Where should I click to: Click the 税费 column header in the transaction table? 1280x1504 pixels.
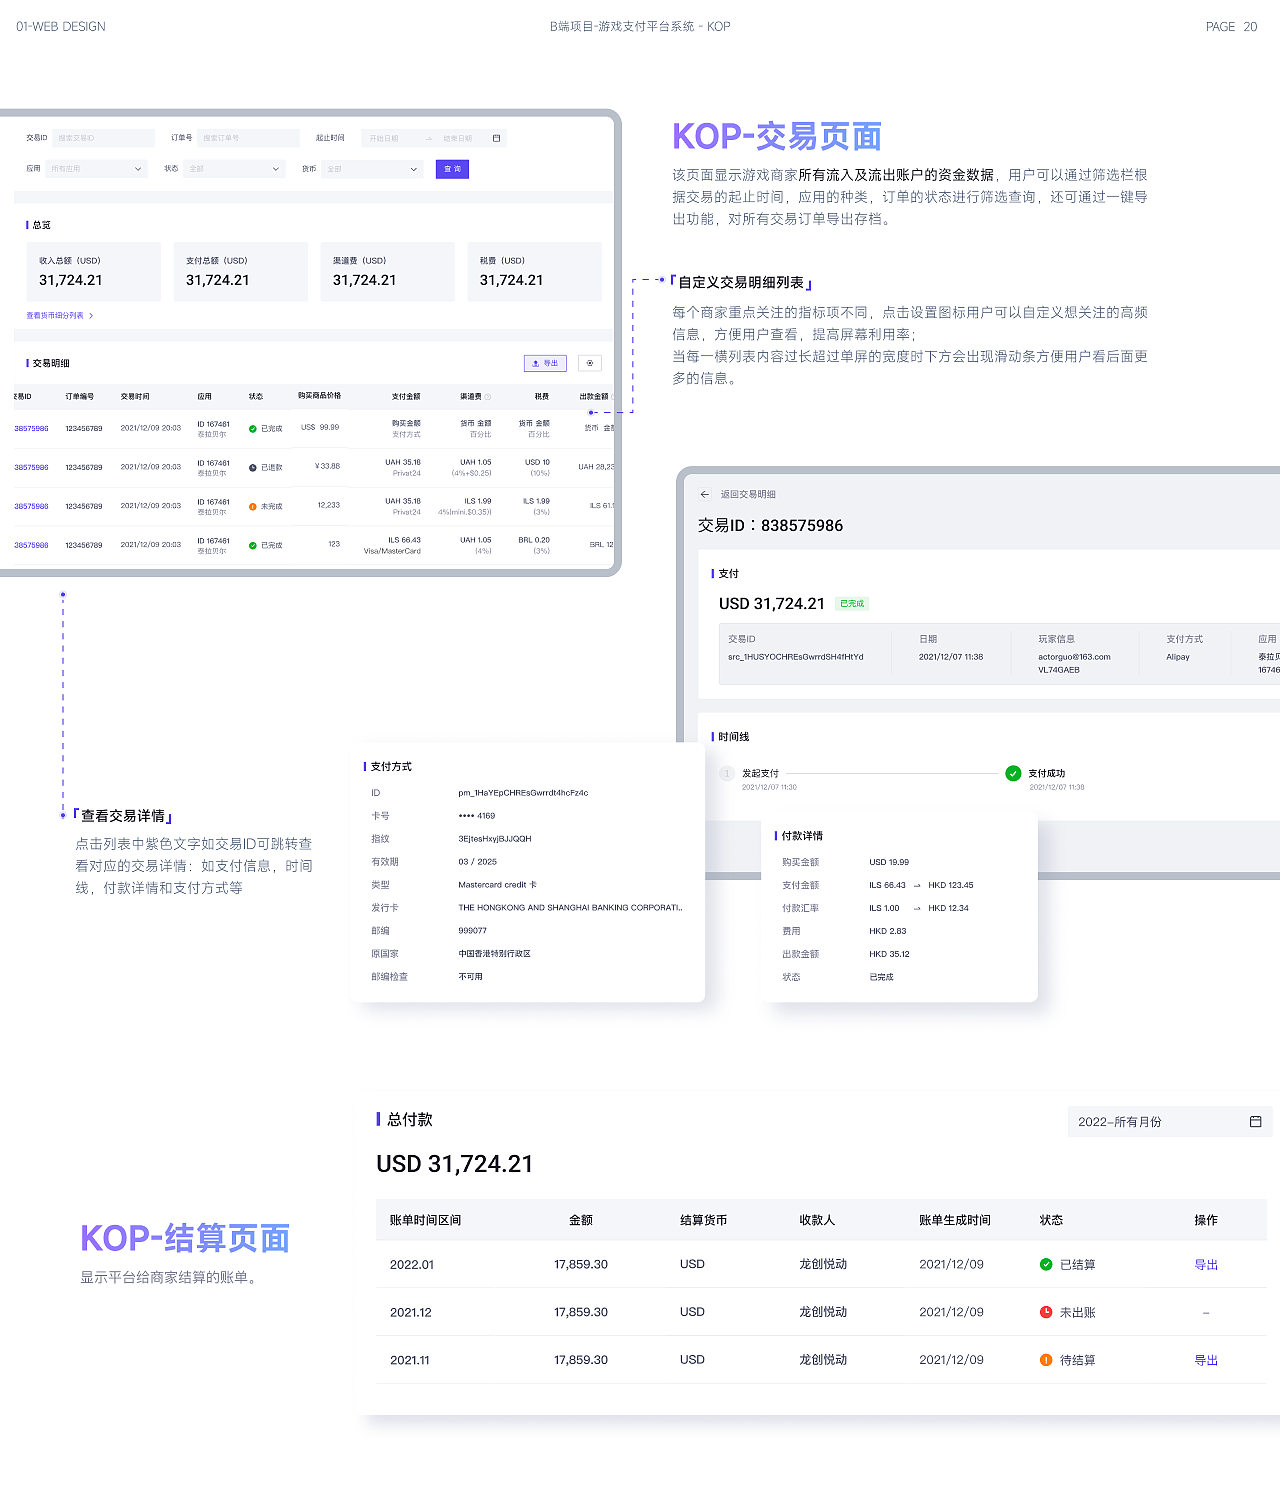tap(542, 397)
